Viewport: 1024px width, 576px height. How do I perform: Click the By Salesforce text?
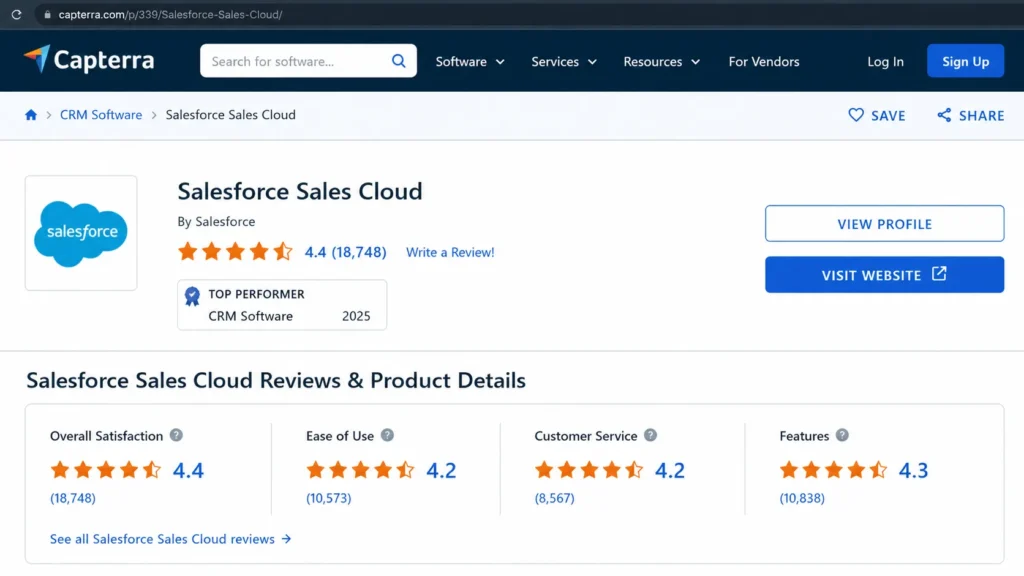pyautogui.click(x=216, y=221)
